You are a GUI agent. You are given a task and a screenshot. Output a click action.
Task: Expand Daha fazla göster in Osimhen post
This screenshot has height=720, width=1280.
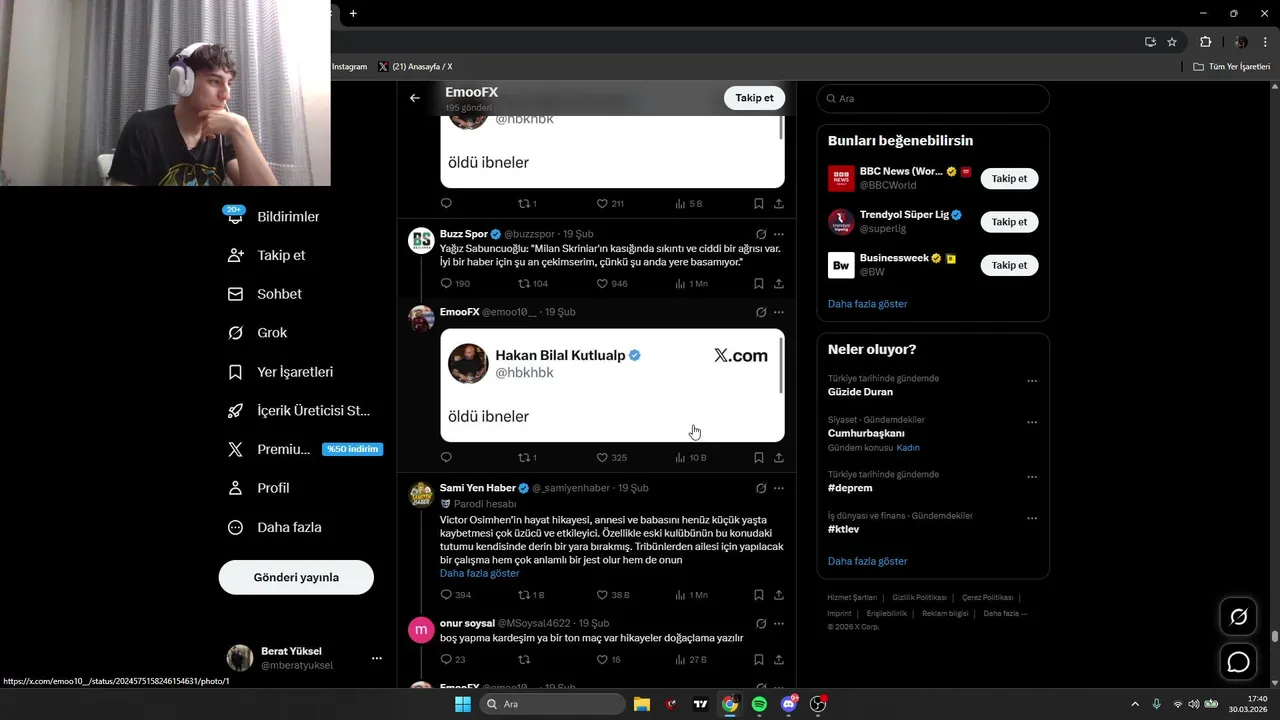(479, 574)
